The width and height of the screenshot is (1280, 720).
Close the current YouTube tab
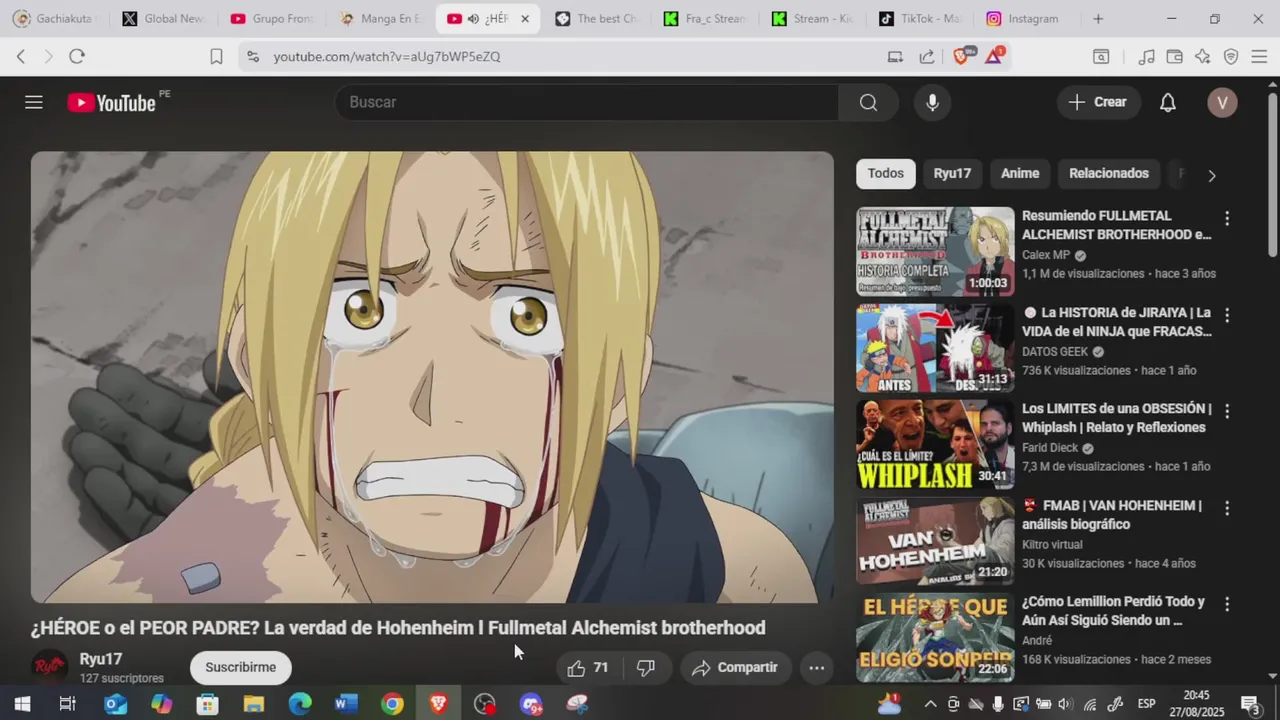[x=525, y=19]
